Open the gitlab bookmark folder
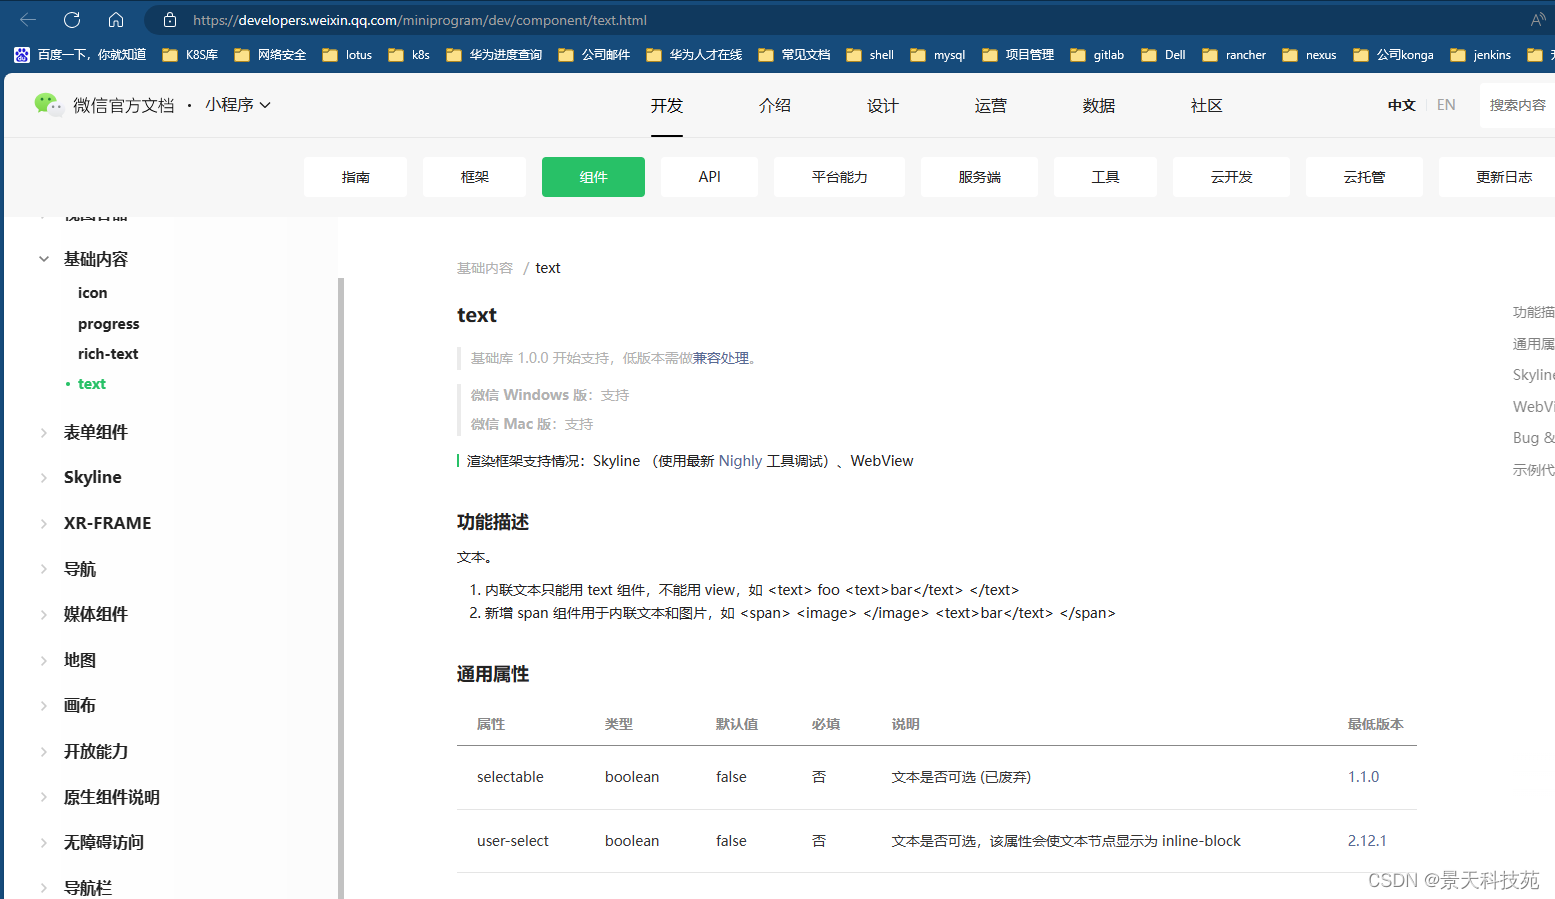 click(1097, 55)
